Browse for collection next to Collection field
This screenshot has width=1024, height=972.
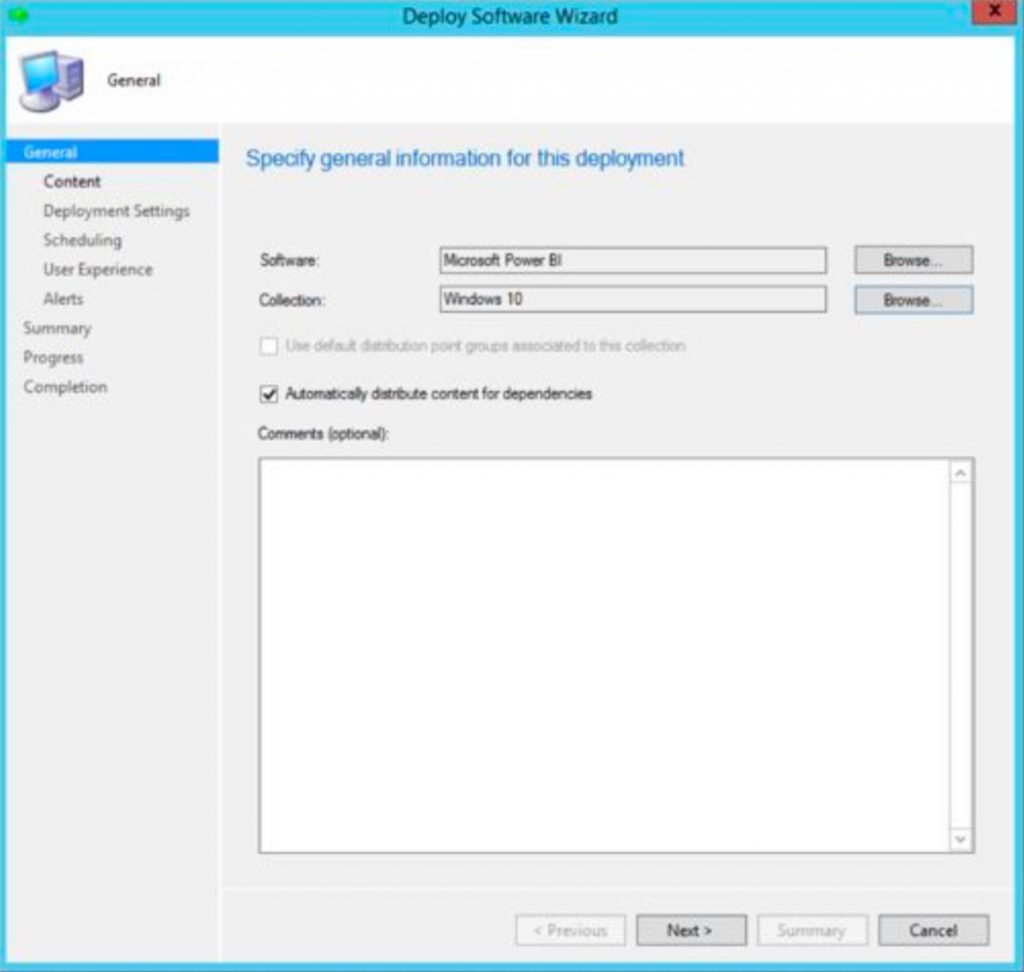pos(914,300)
